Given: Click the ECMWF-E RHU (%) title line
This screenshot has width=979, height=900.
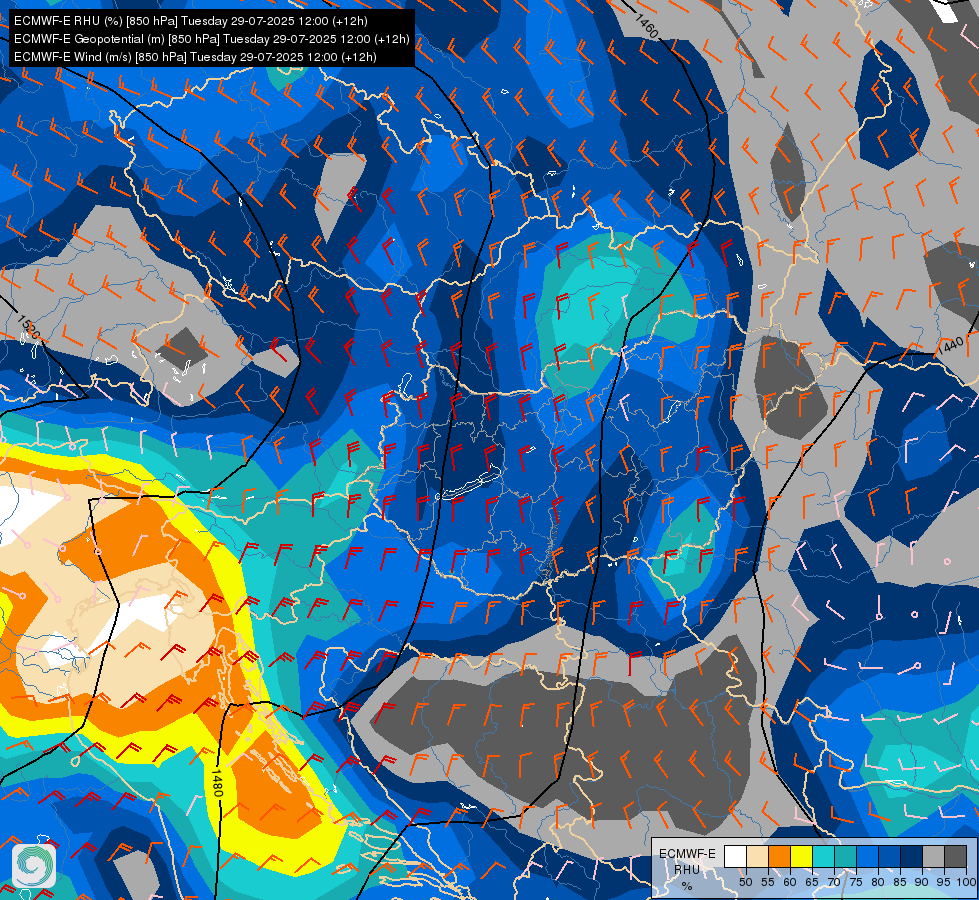Looking at the screenshot, I should point(190,21).
